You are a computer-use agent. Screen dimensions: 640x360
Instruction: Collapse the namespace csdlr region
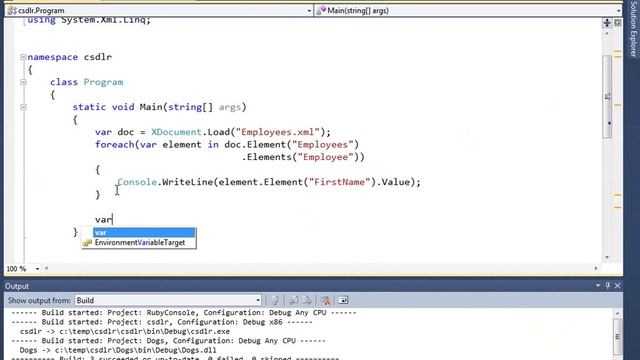[23, 57]
